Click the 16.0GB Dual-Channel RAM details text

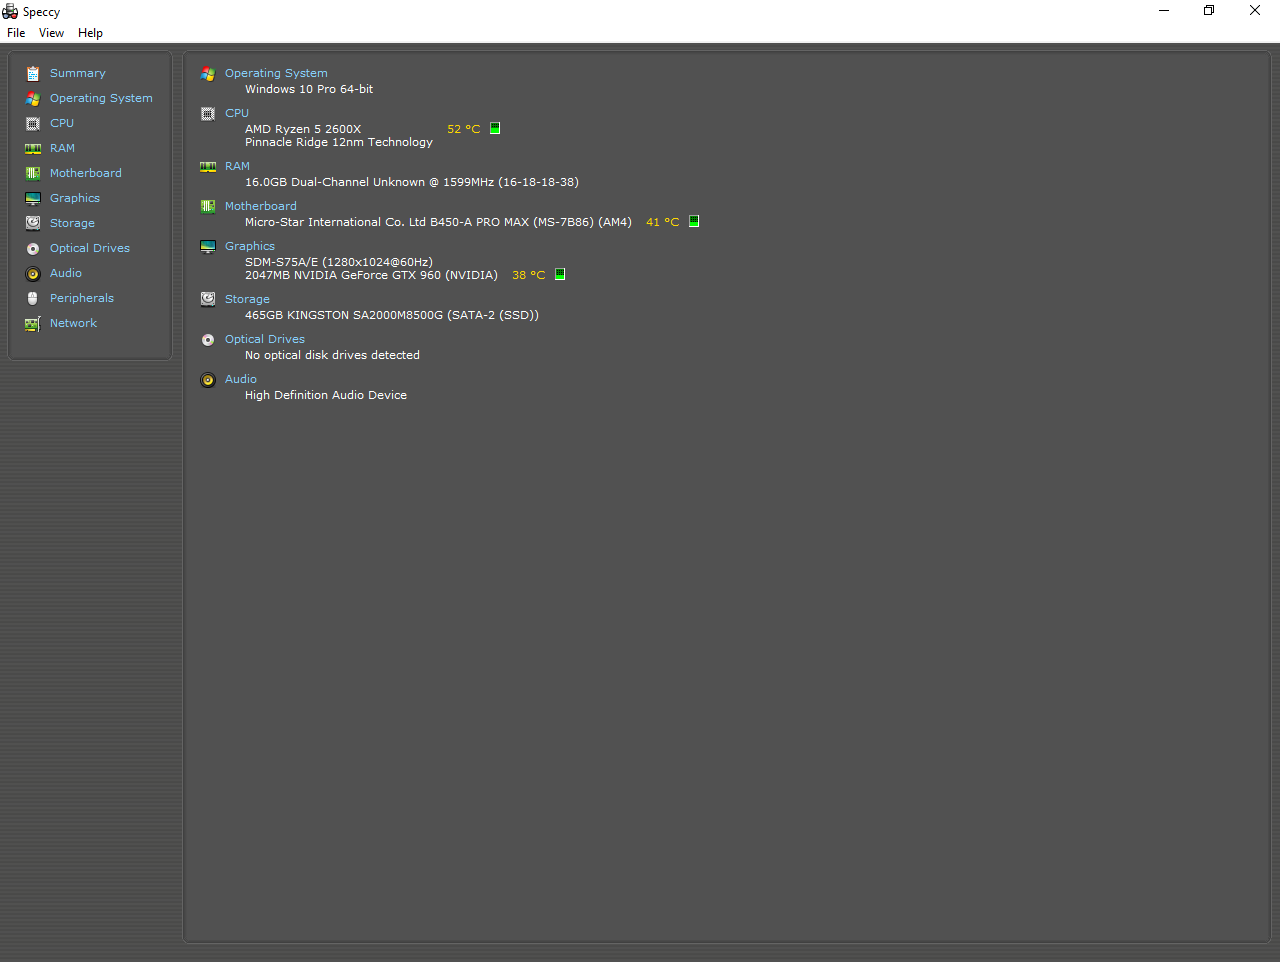[412, 182]
